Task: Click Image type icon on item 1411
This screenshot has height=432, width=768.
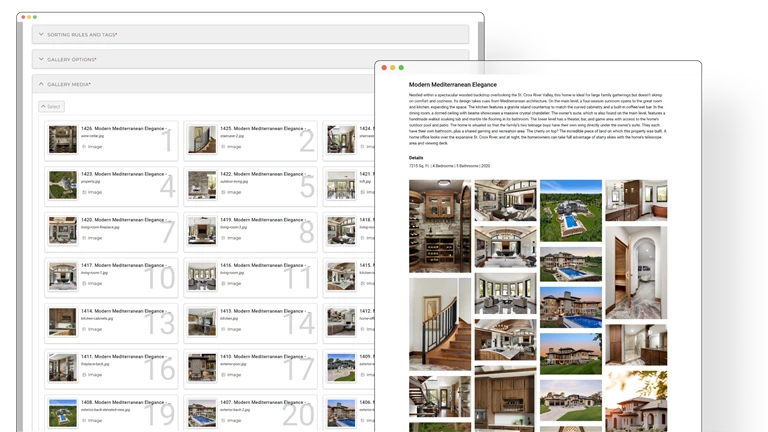Action: [84, 375]
